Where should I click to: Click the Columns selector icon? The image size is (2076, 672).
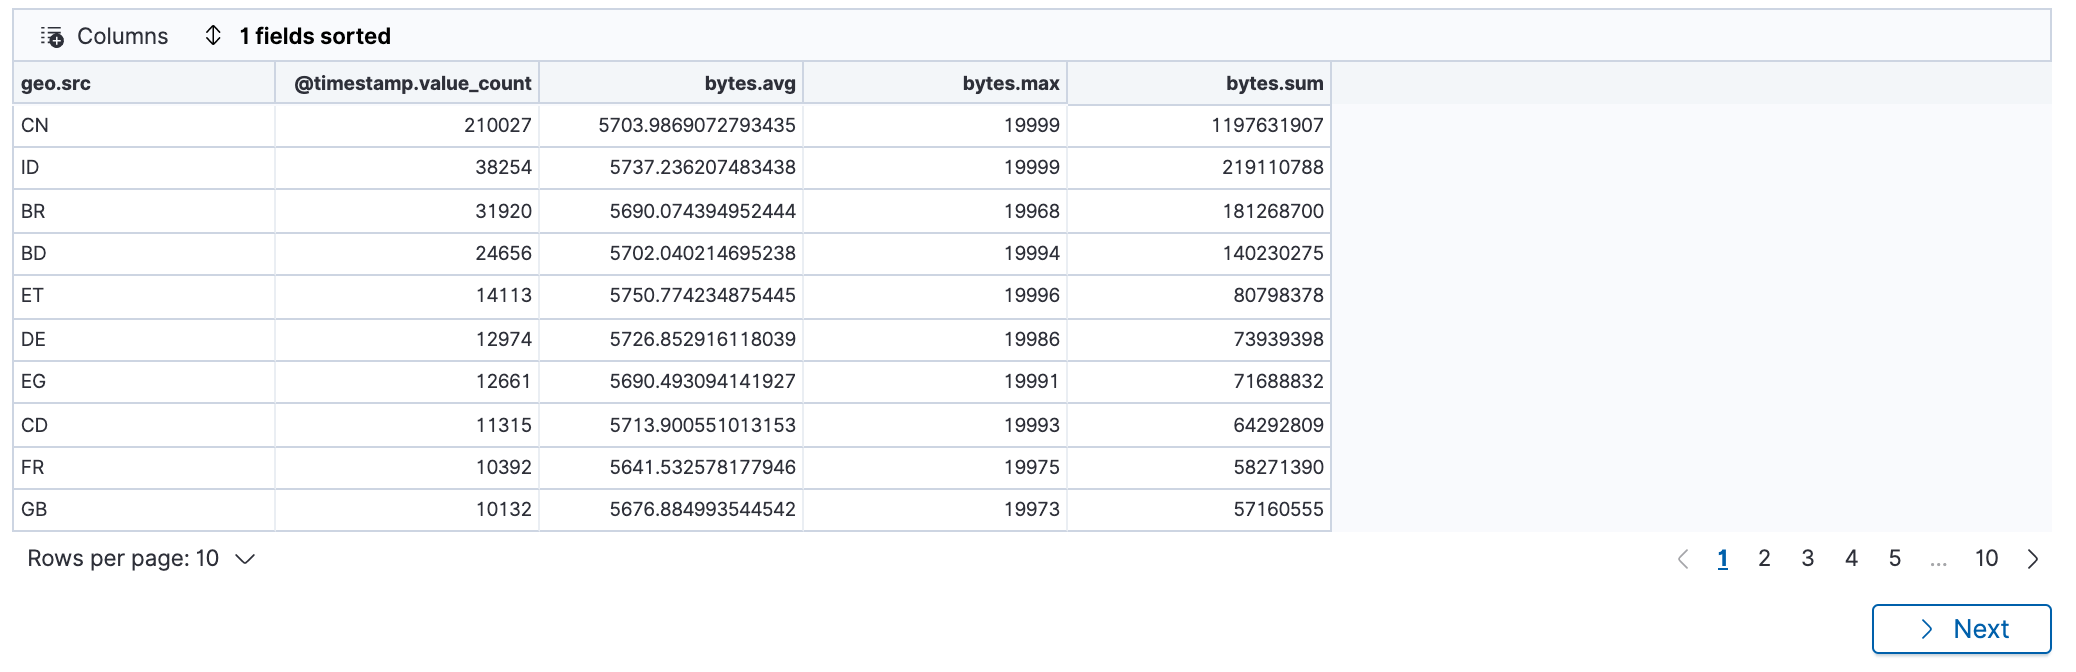(x=52, y=37)
